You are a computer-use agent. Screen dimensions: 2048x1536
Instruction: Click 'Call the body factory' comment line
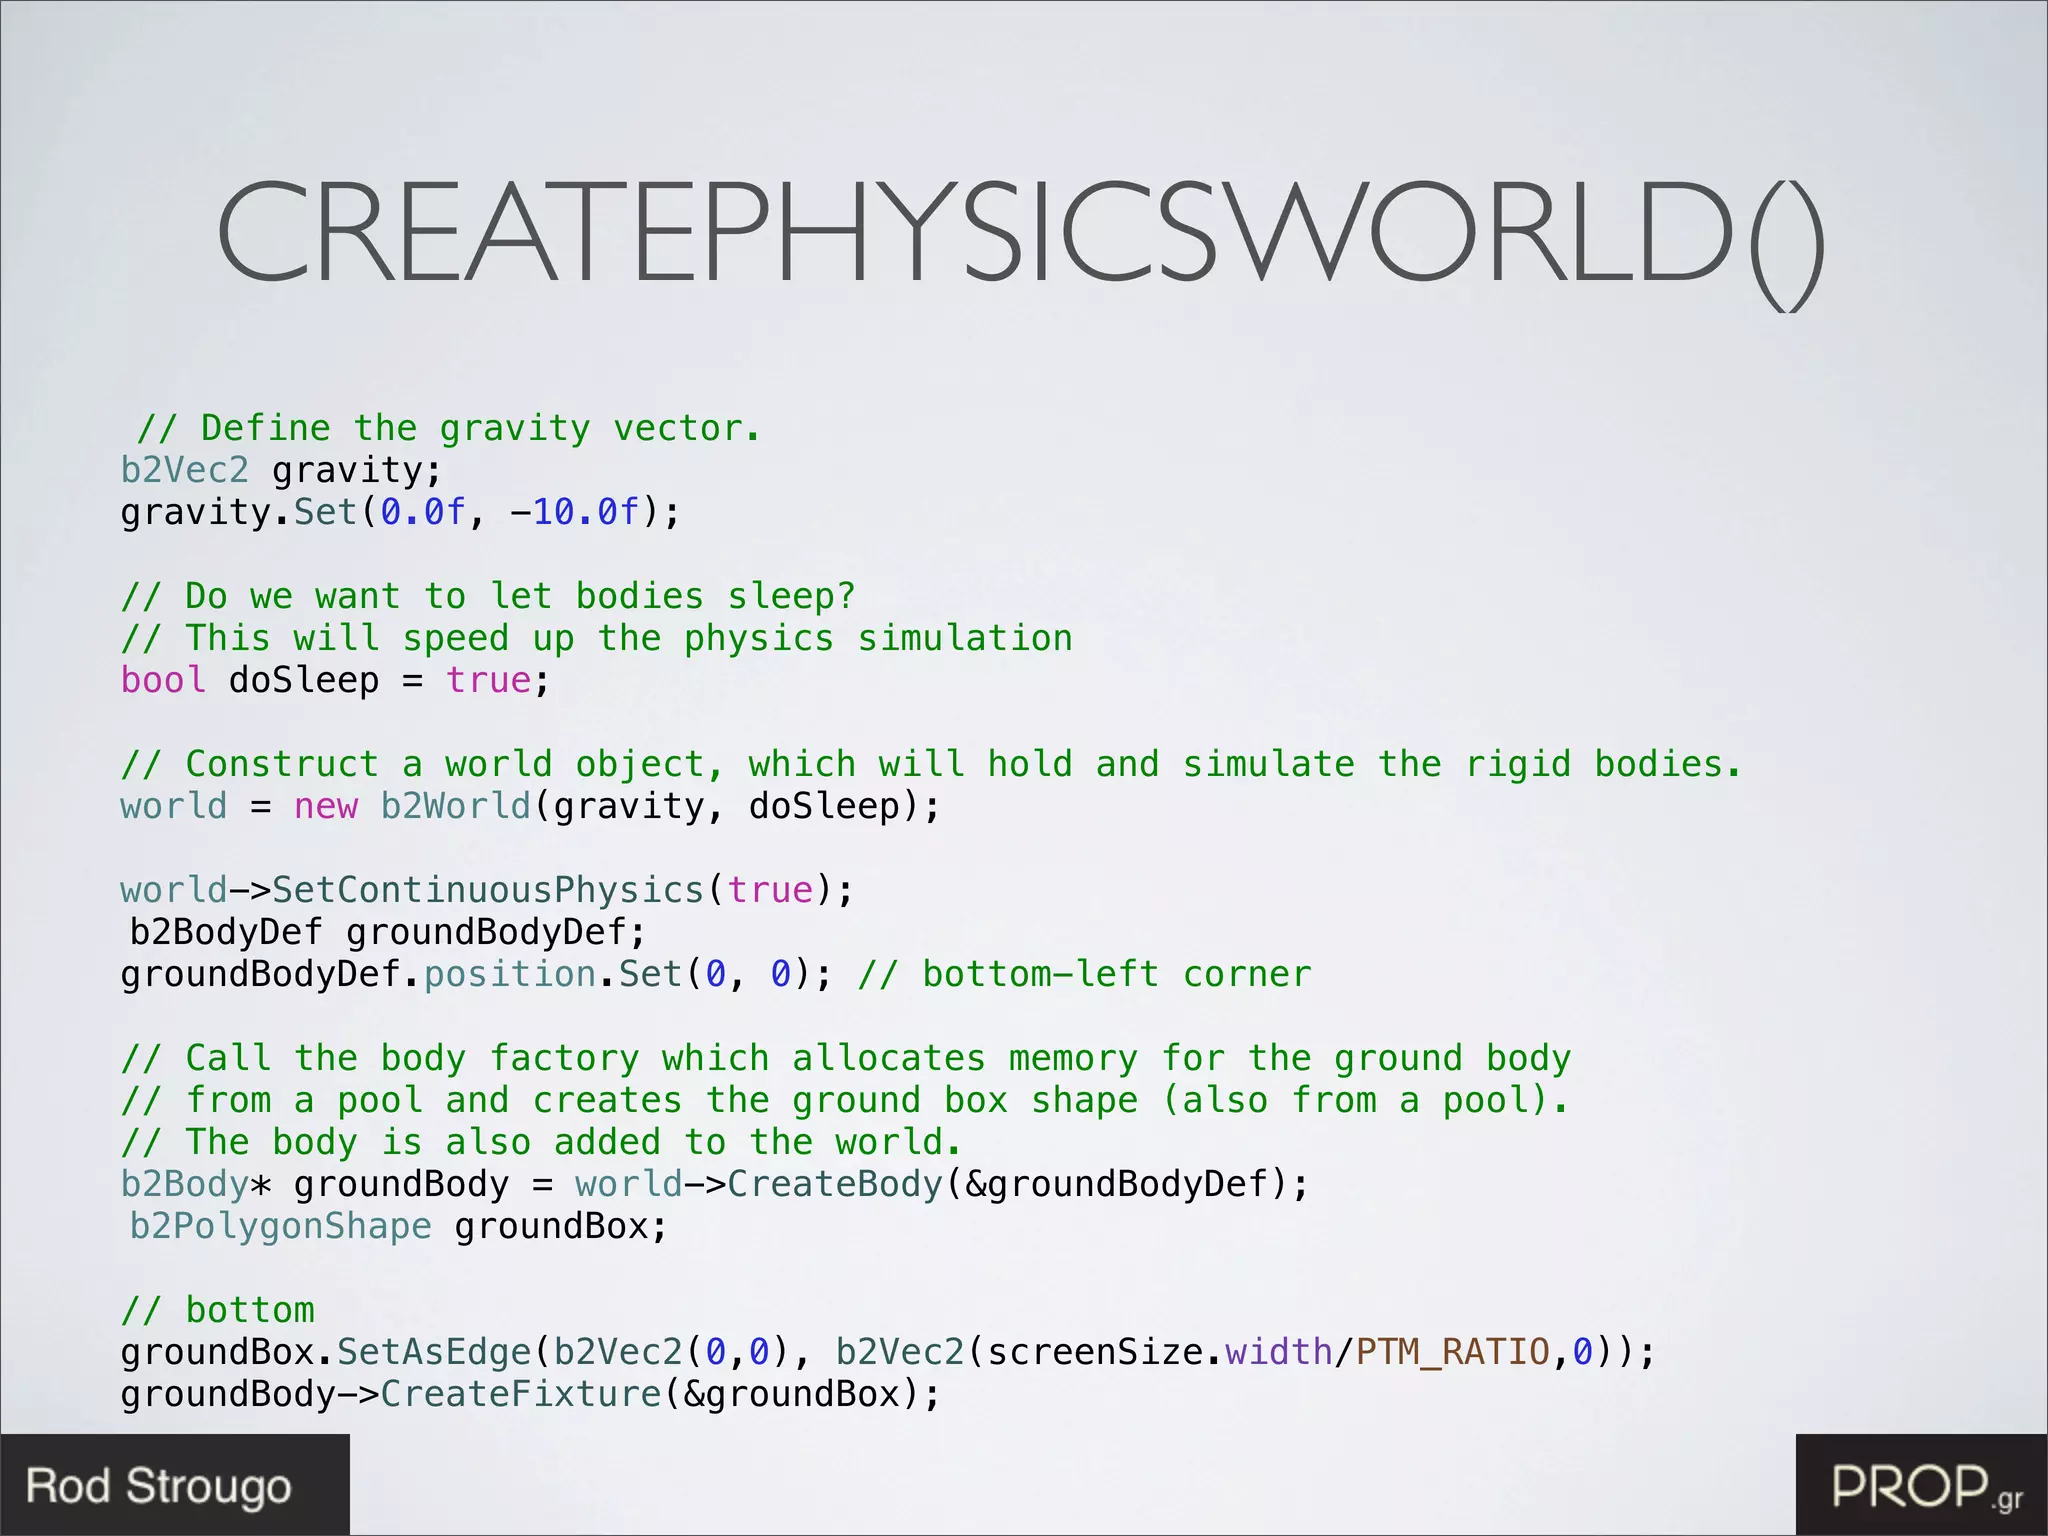click(x=845, y=1058)
